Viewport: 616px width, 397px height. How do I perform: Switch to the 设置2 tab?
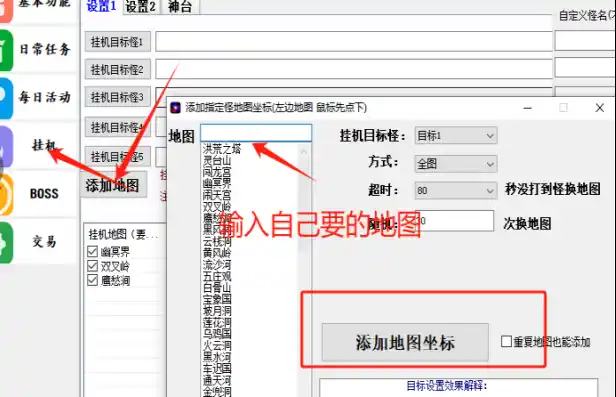click(x=141, y=6)
